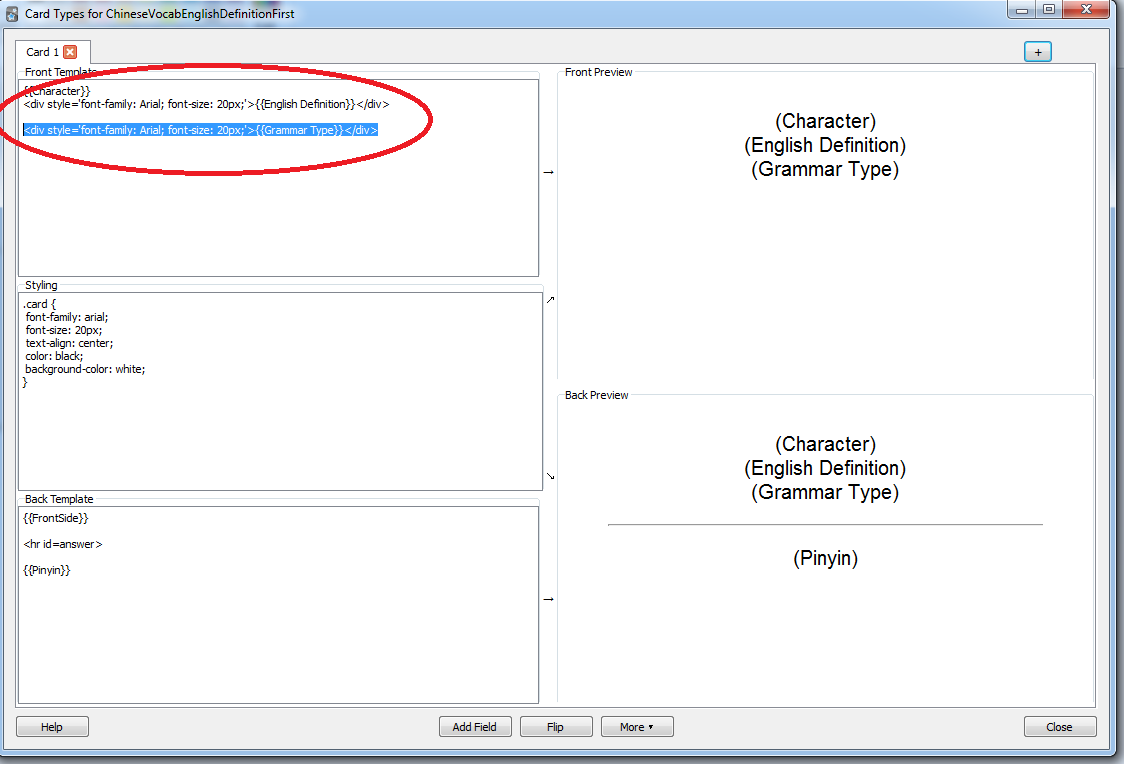The width and height of the screenshot is (1124, 764).
Task: Click the + icon to add a new card type
Action: 1037,51
